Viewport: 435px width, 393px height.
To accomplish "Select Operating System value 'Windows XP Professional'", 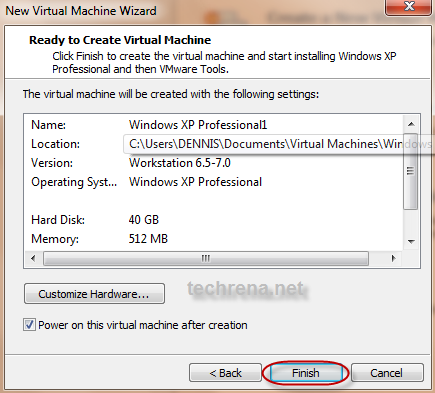I will point(195,182).
